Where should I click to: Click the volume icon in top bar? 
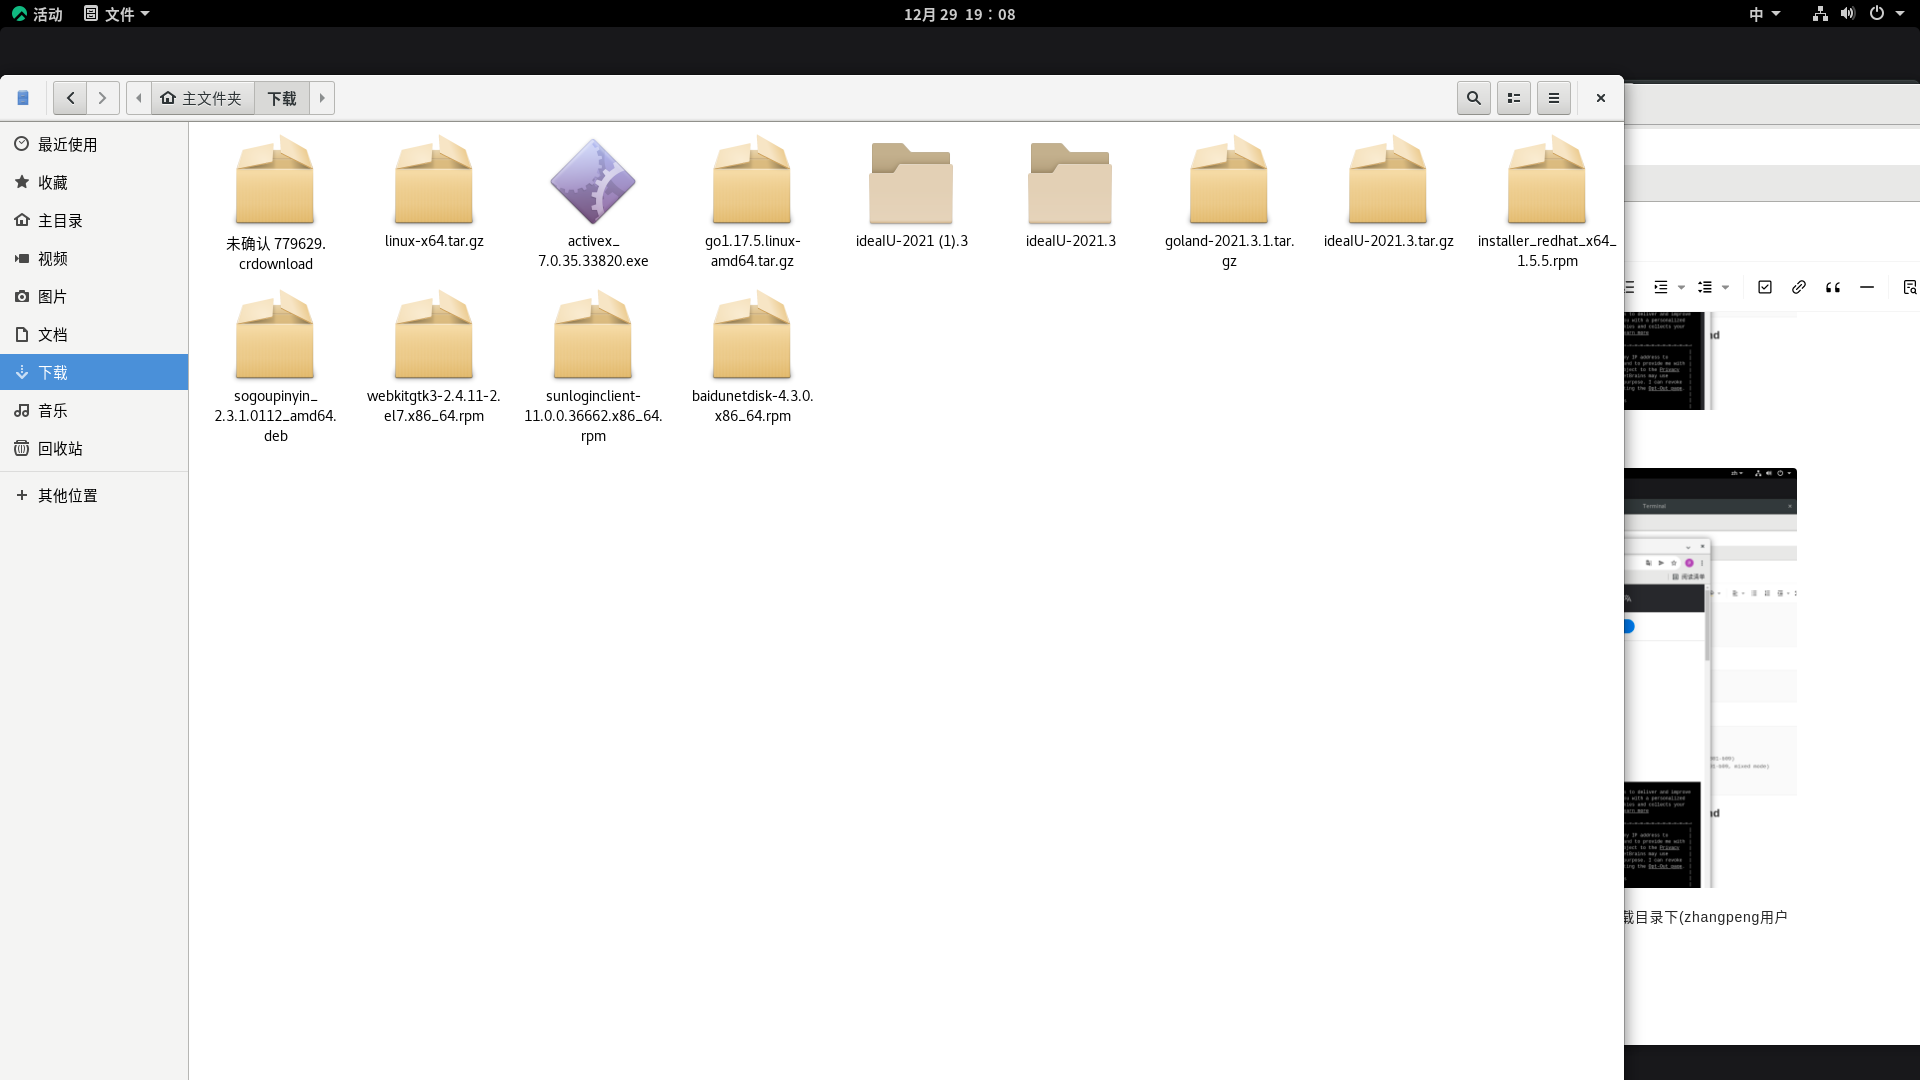pos(1848,14)
